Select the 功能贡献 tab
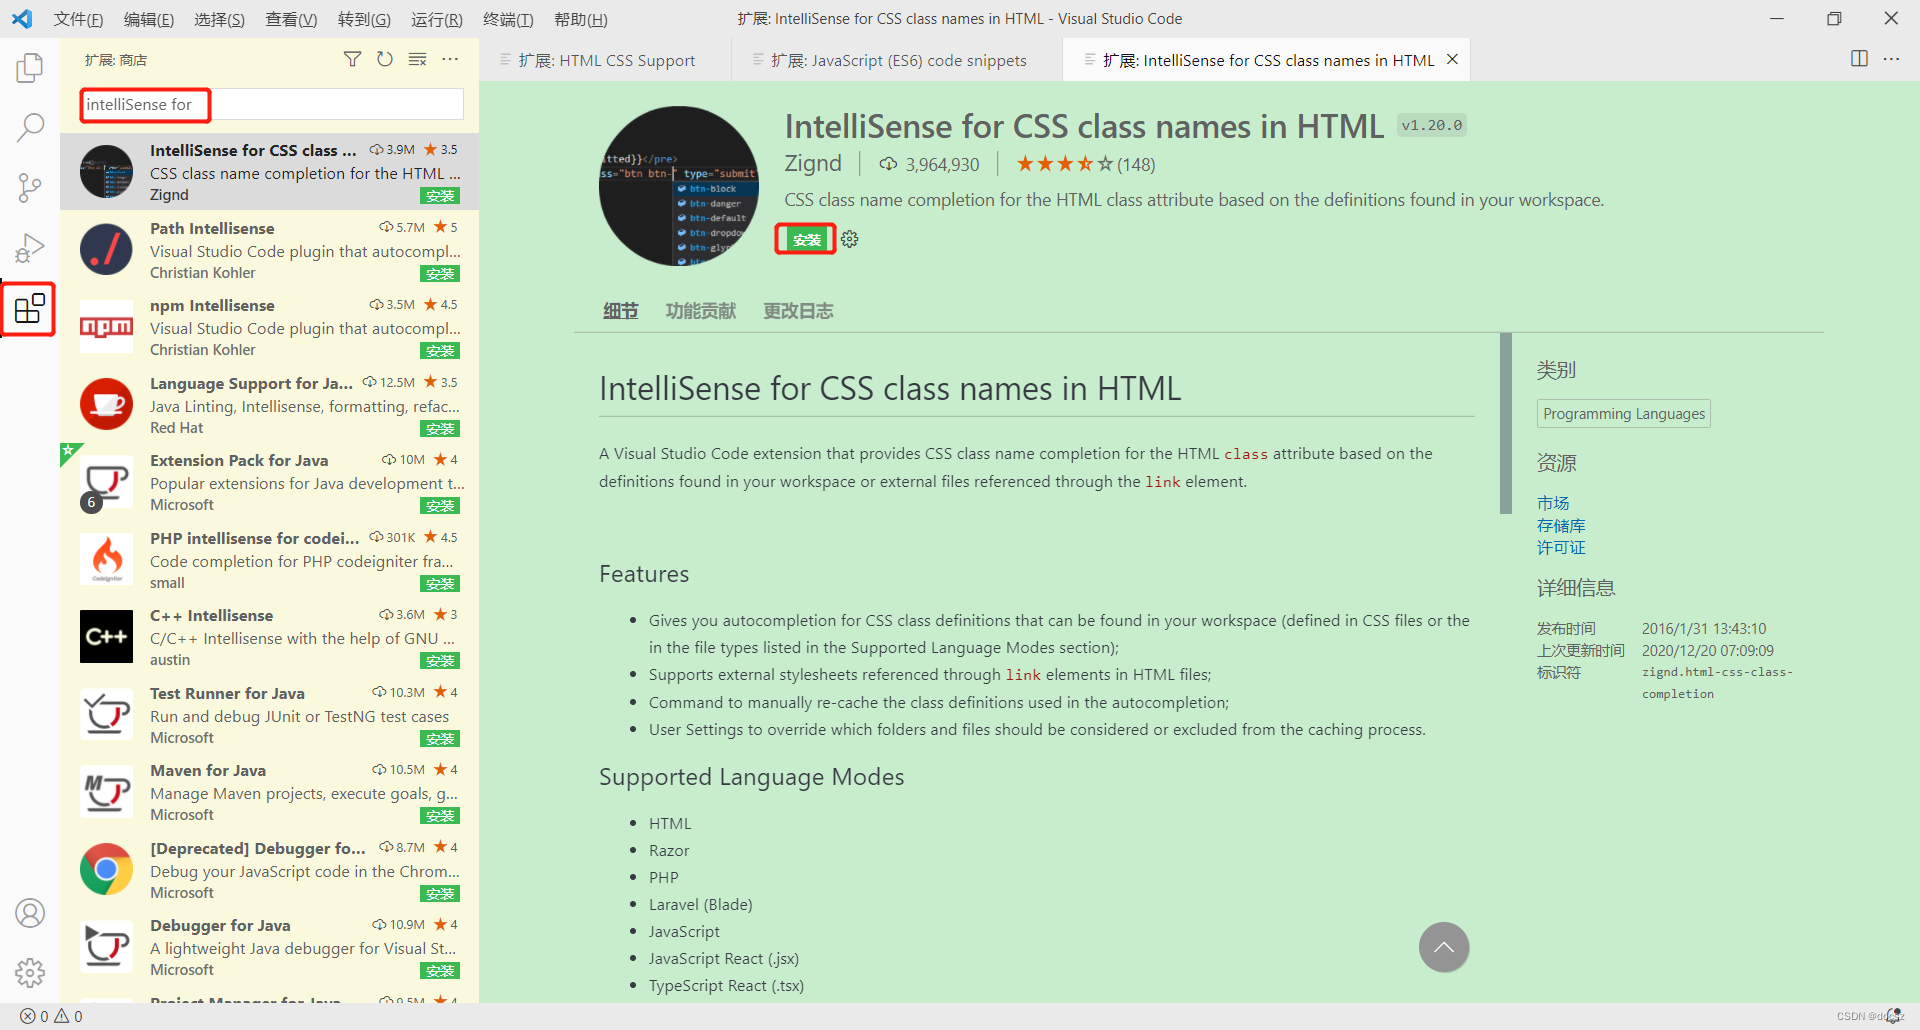1920x1030 pixels. [701, 311]
